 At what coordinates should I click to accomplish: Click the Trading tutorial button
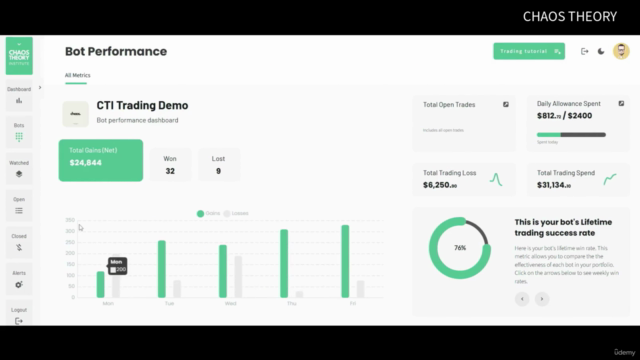click(x=529, y=51)
